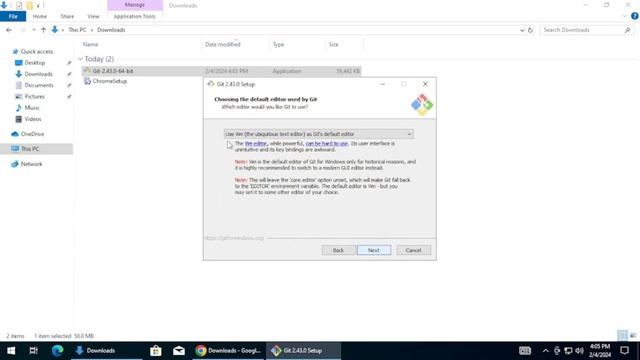Switch to the Share ribbon tab
Screen dimensions: 640x360
pos(67,16)
